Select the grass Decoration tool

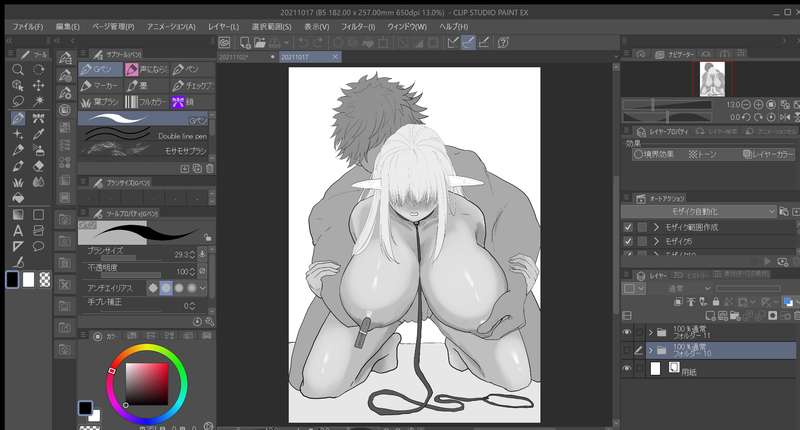[18, 182]
